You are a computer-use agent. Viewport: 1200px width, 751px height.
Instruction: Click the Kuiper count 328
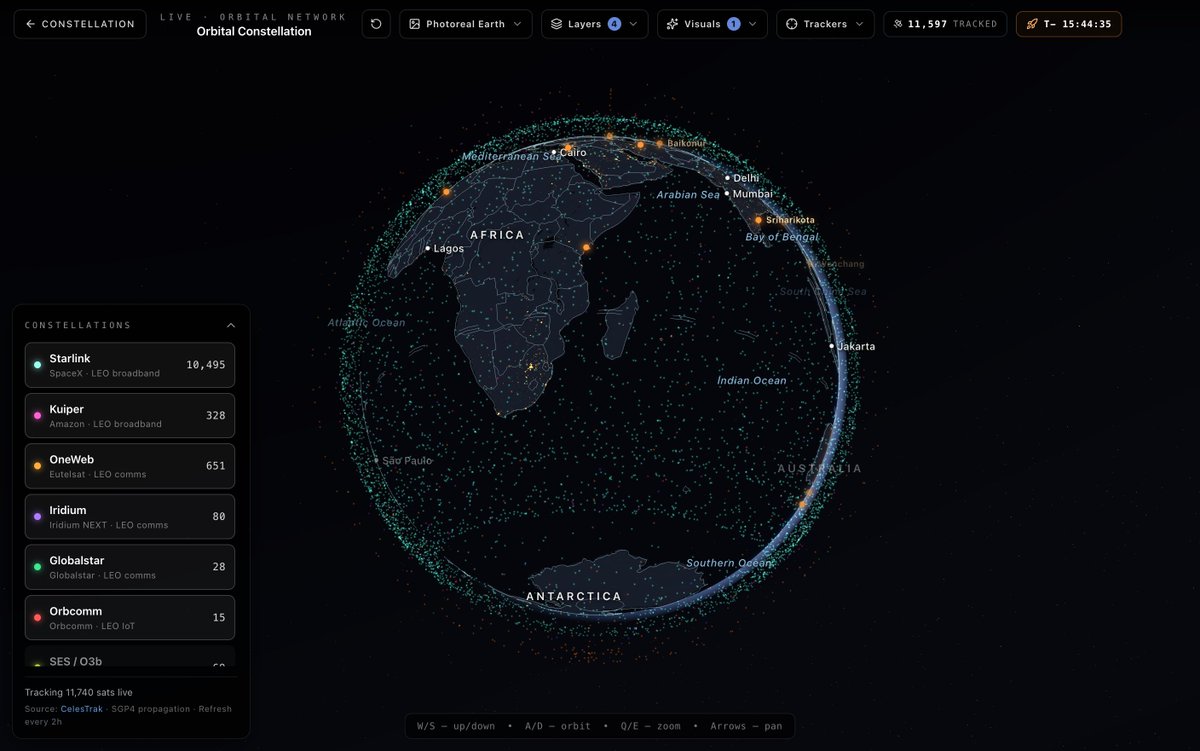(216, 415)
